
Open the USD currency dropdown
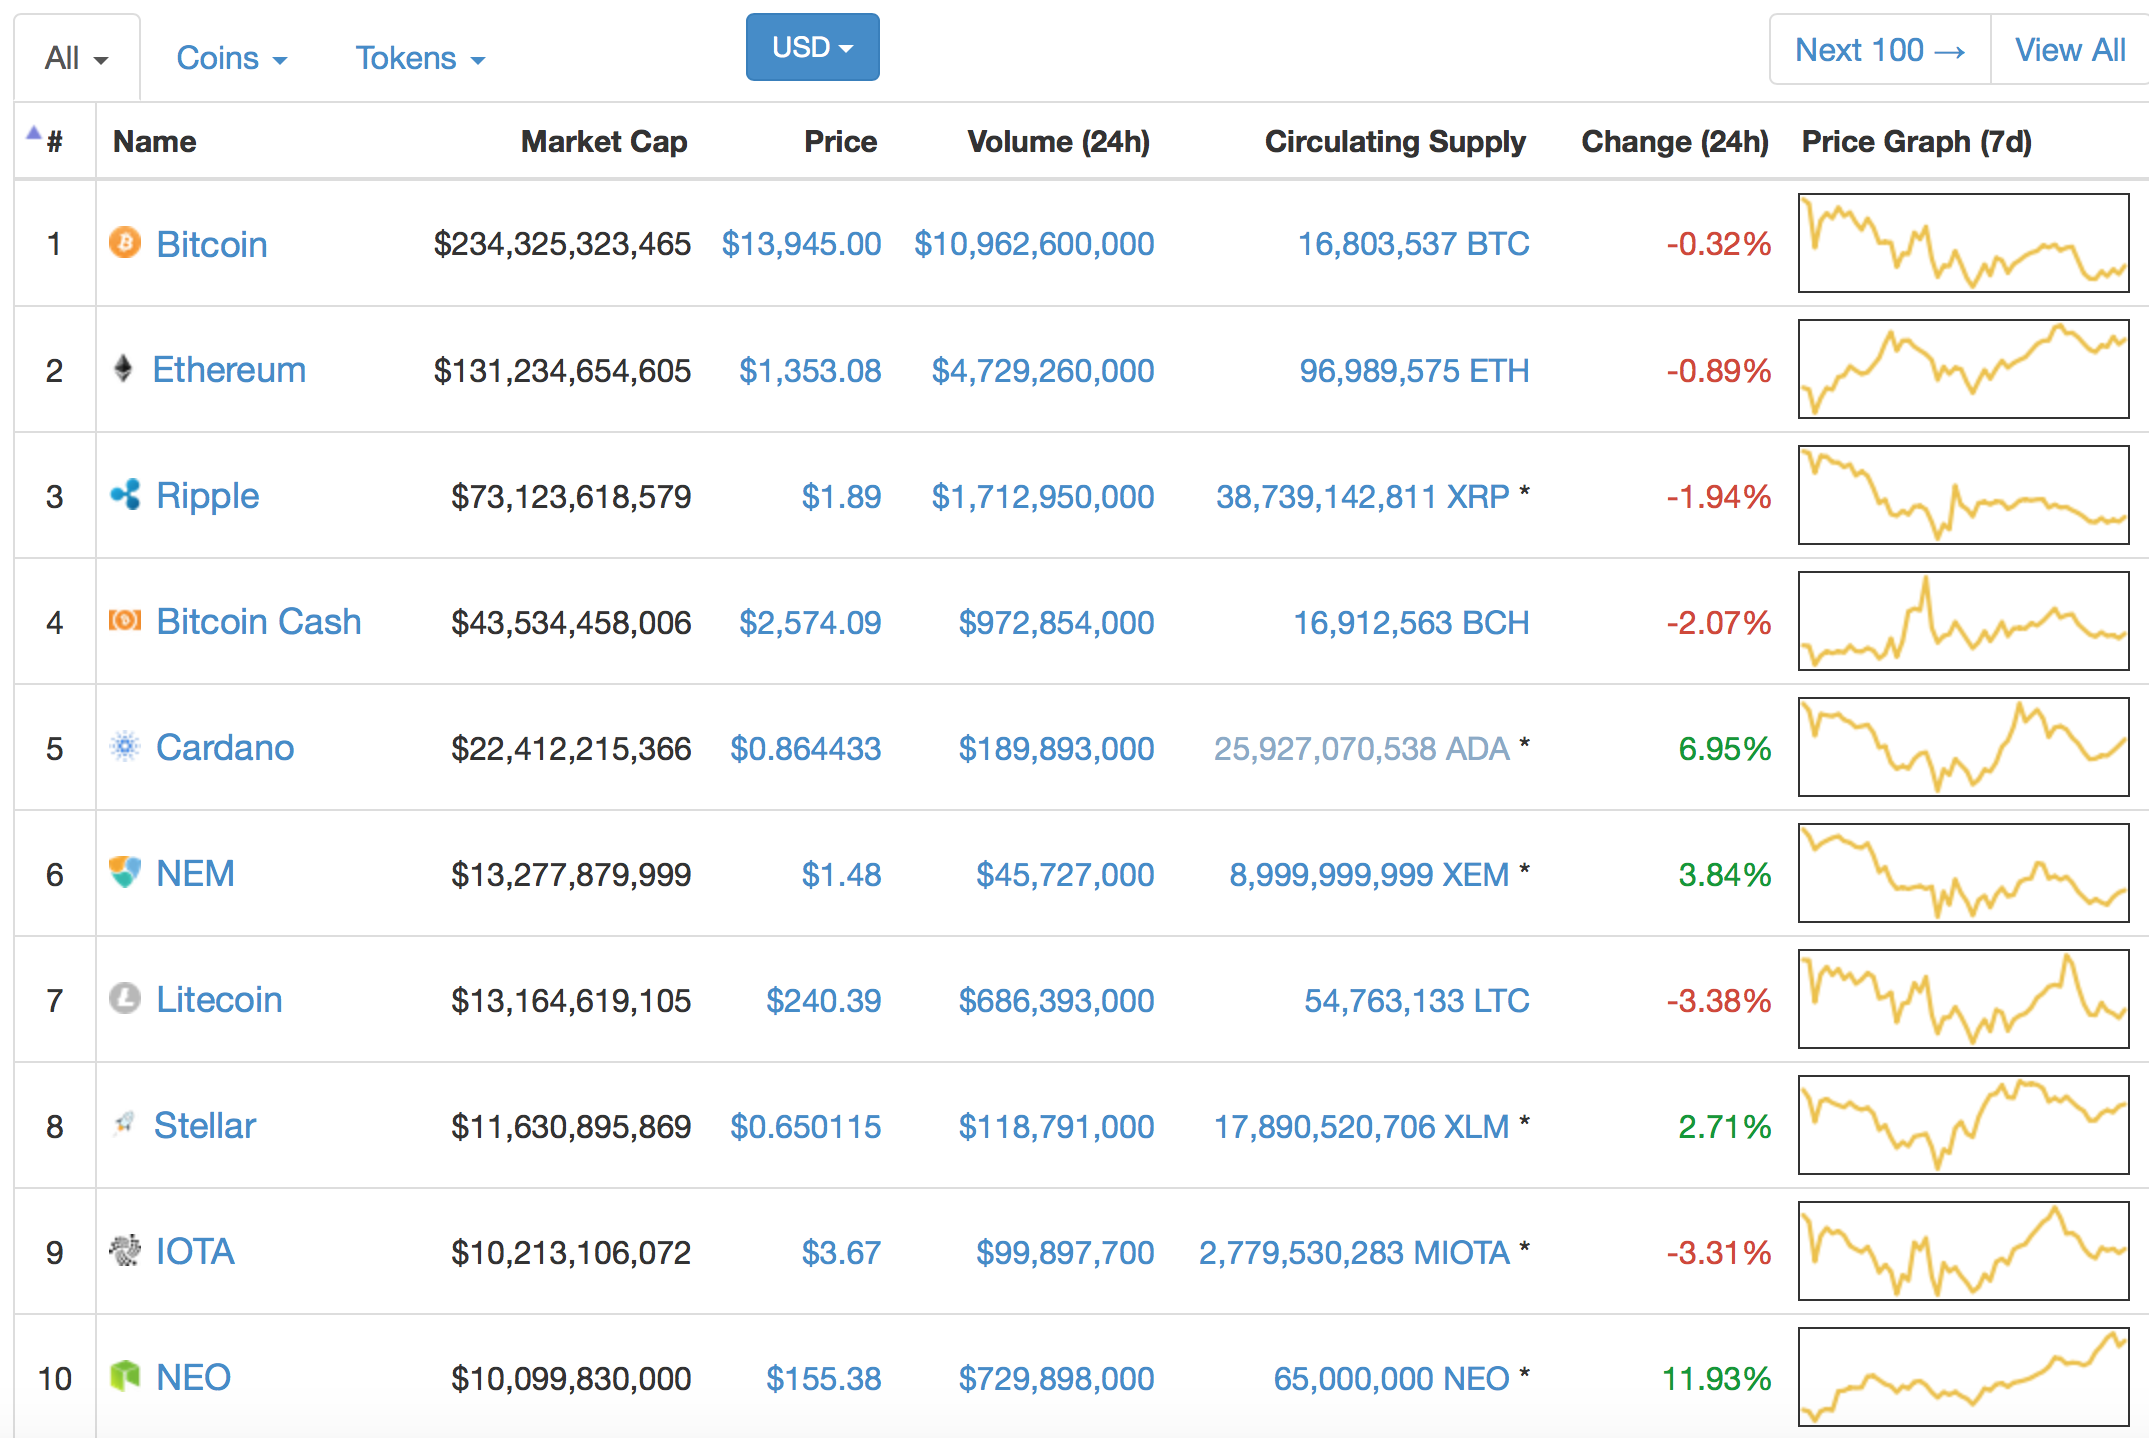click(x=812, y=47)
